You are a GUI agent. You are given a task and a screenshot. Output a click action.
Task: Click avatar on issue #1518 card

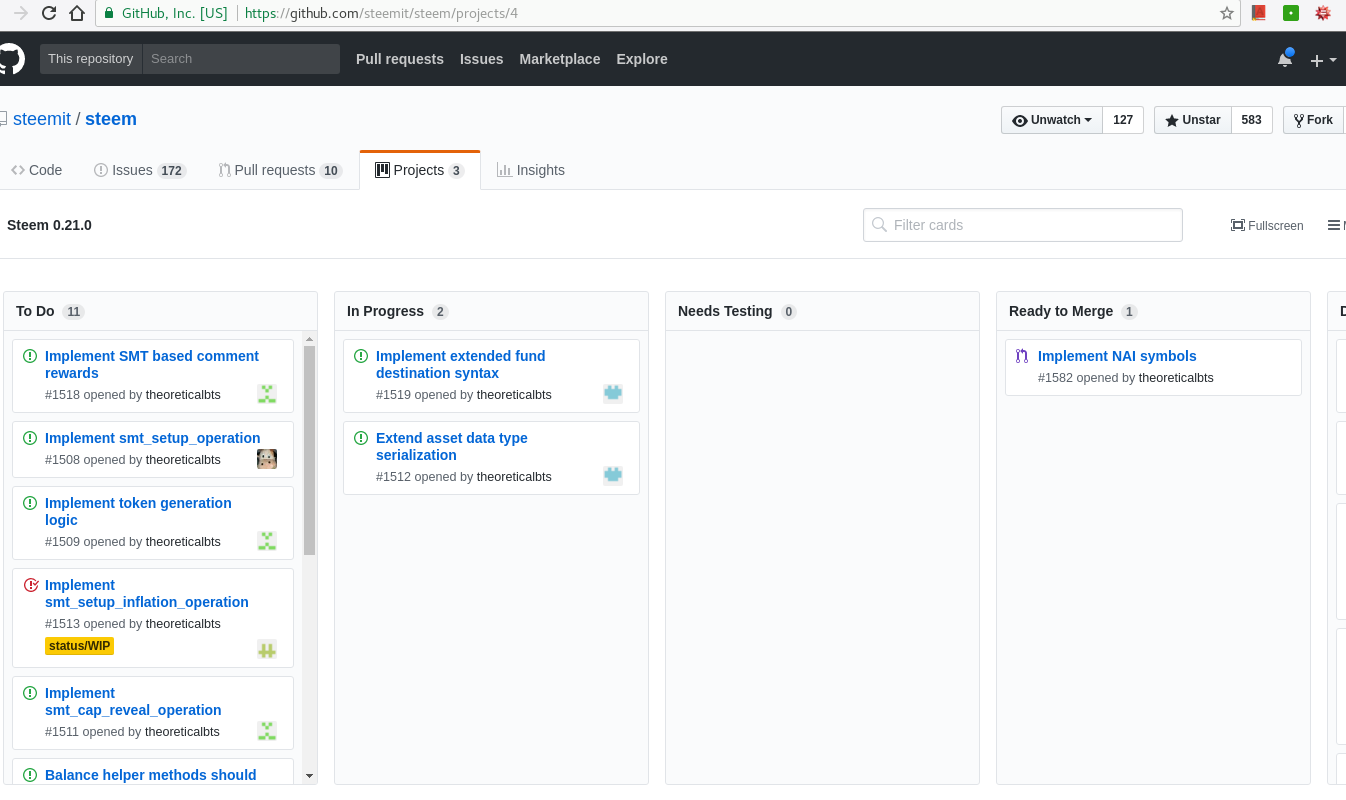click(267, 394)
